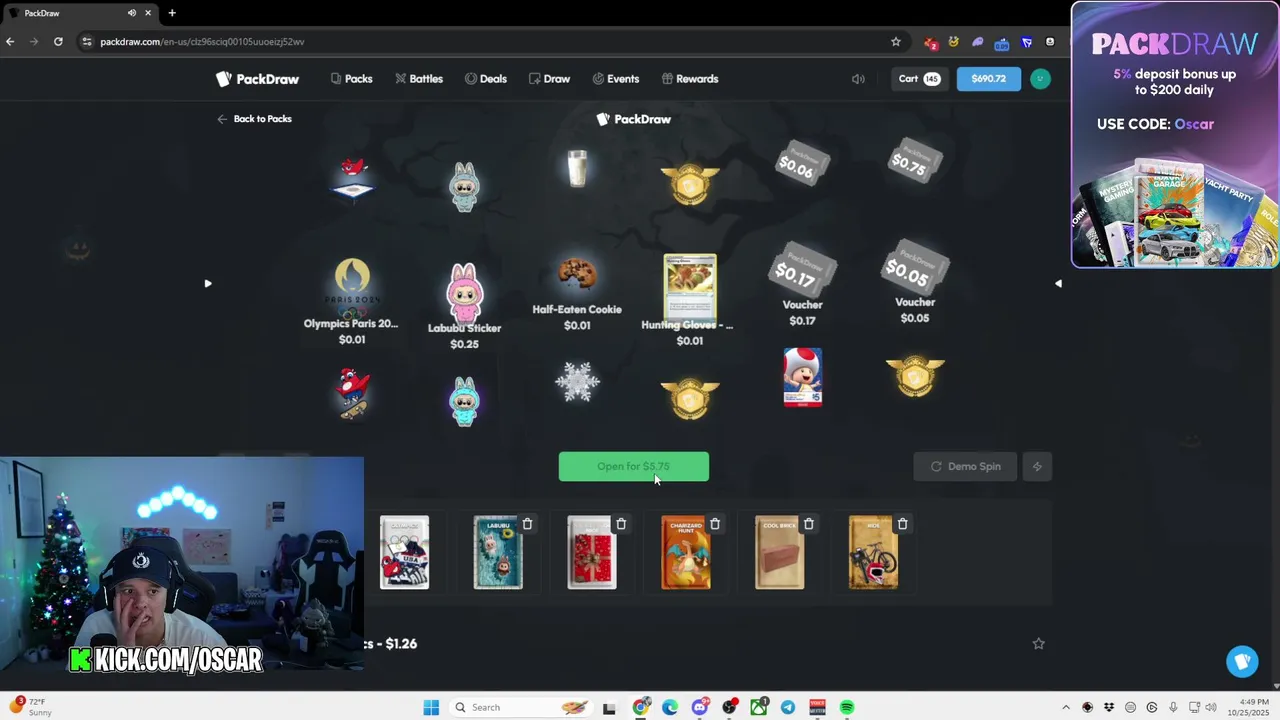Open the Events page
The height and width of the screenshot is (720, 1280).
[615, 79]
